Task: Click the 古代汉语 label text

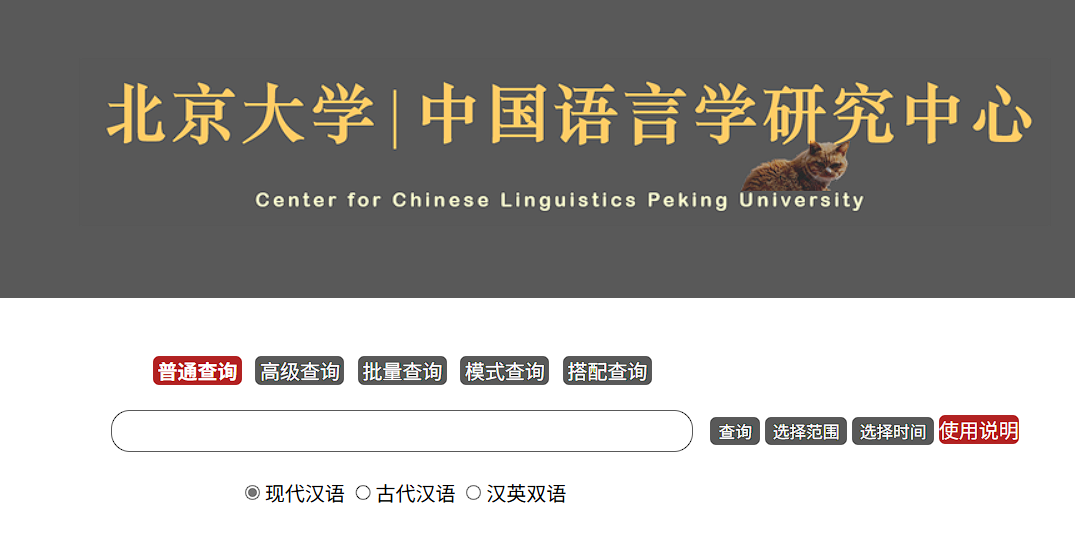Action: click(x=416, y=494)
